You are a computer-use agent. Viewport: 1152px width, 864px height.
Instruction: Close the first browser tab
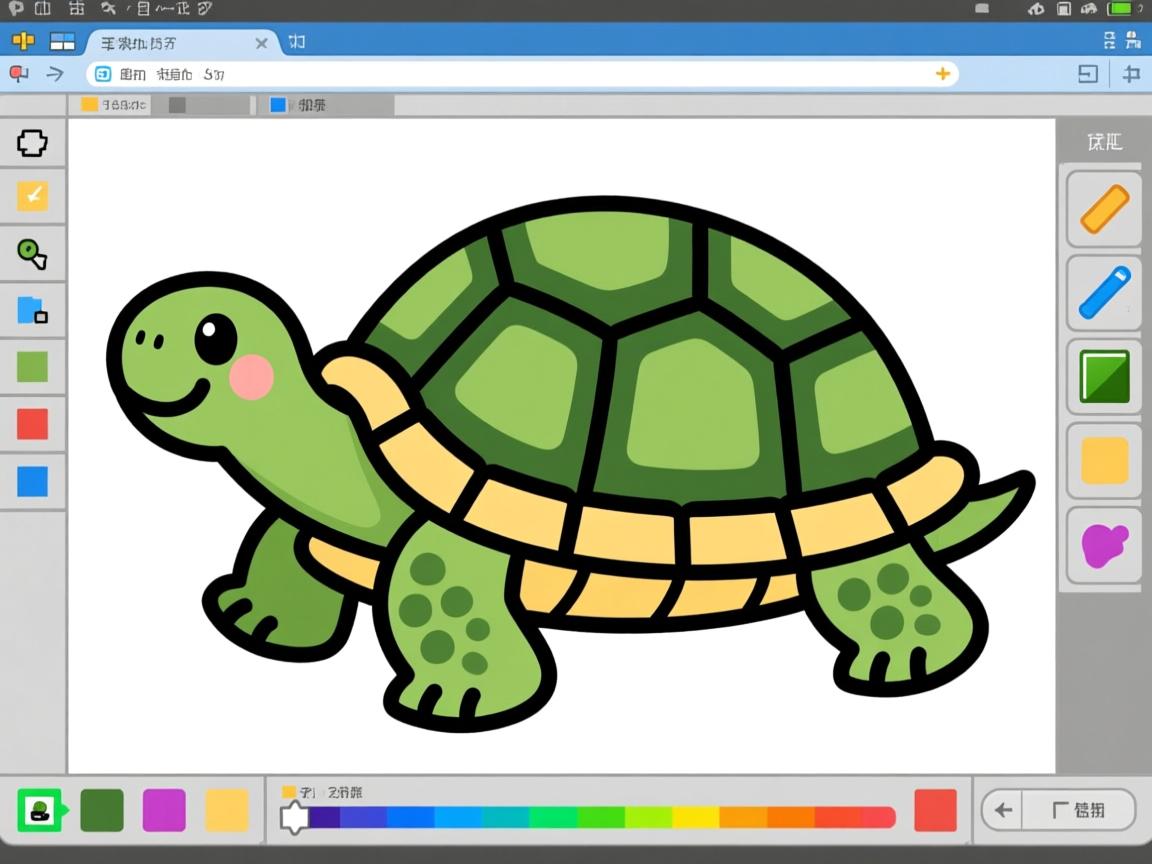pyautogui.click(x=261, y=43)
